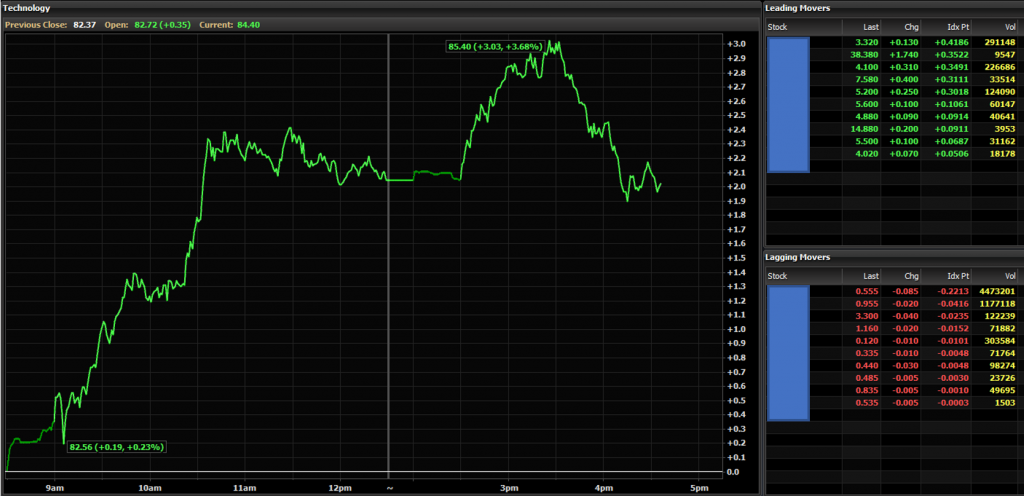This screenshot has width=1024, height=496.
Task: Click the 82.56 low price label
Action: (x=116, y=447)
